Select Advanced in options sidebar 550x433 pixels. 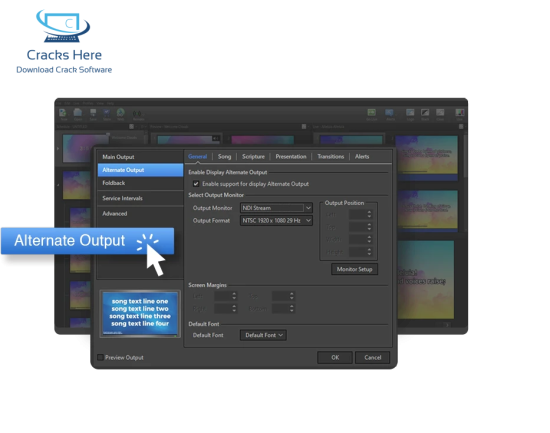click(x=140, y=214)
